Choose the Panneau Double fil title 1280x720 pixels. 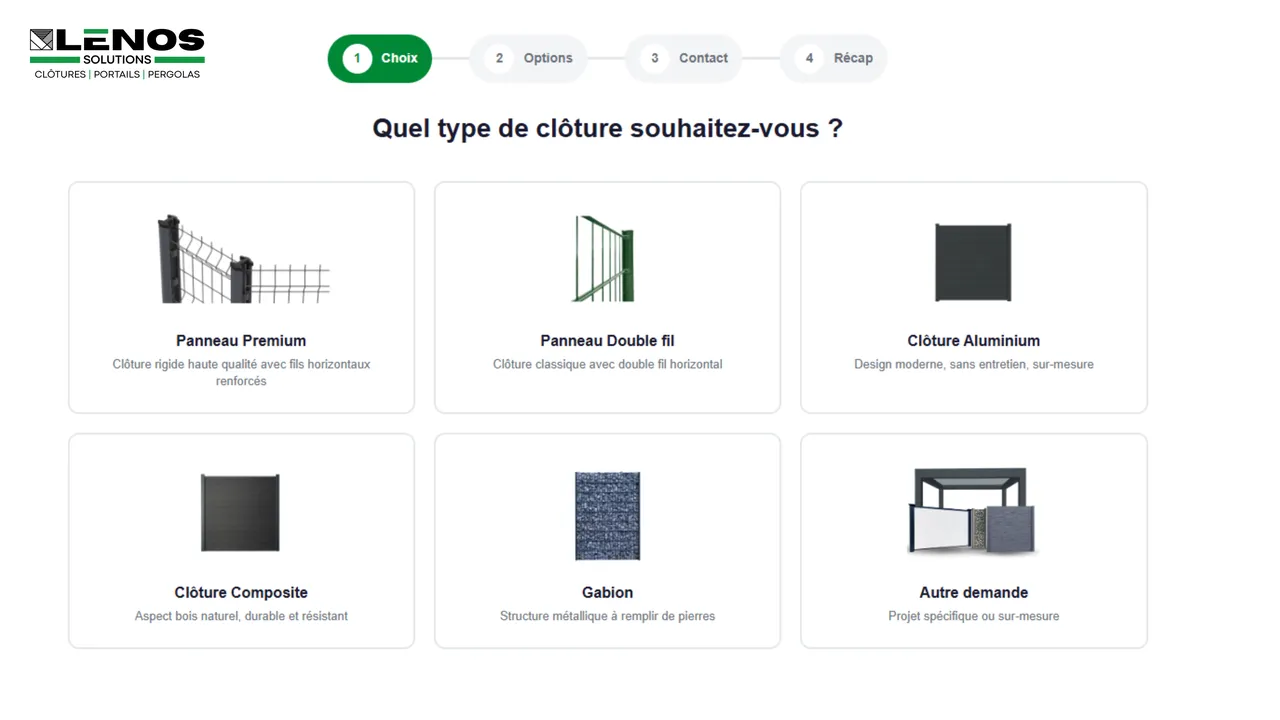point(607,341)
